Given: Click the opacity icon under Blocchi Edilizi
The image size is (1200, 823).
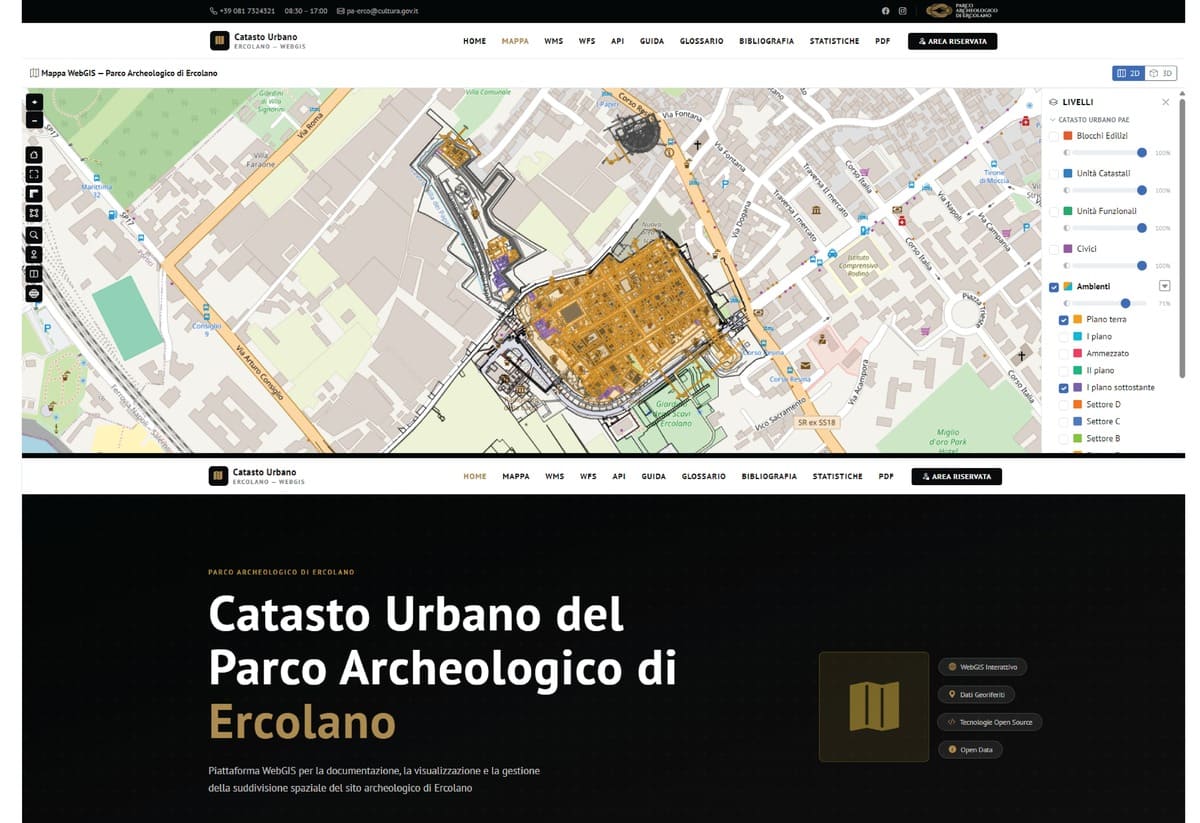Looking at the screenshot, I should click(1066, 152).
